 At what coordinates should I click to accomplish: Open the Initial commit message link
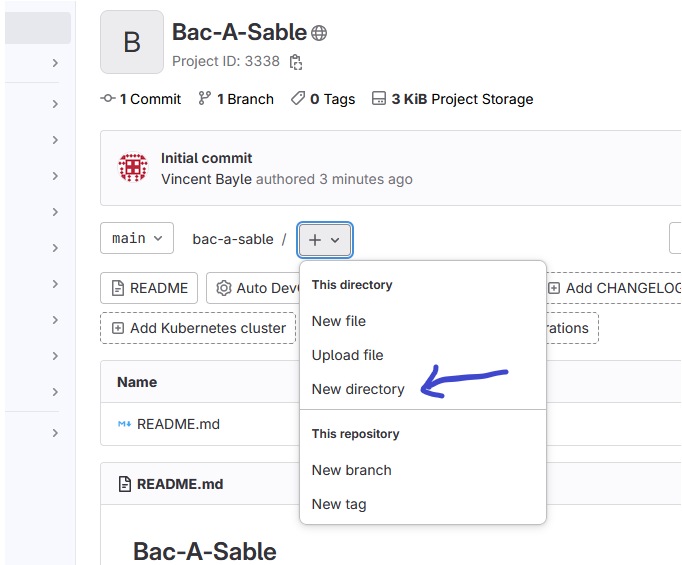(x=206, y=158)
